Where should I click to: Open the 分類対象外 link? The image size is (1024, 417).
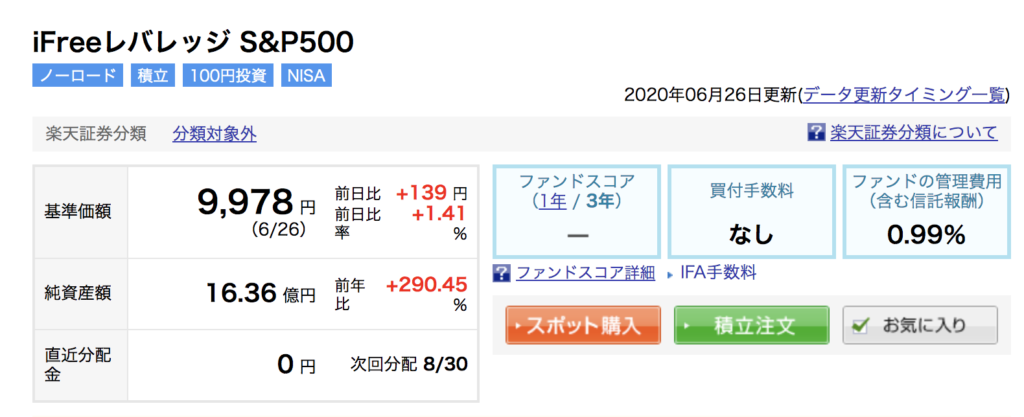click(214, 134)
